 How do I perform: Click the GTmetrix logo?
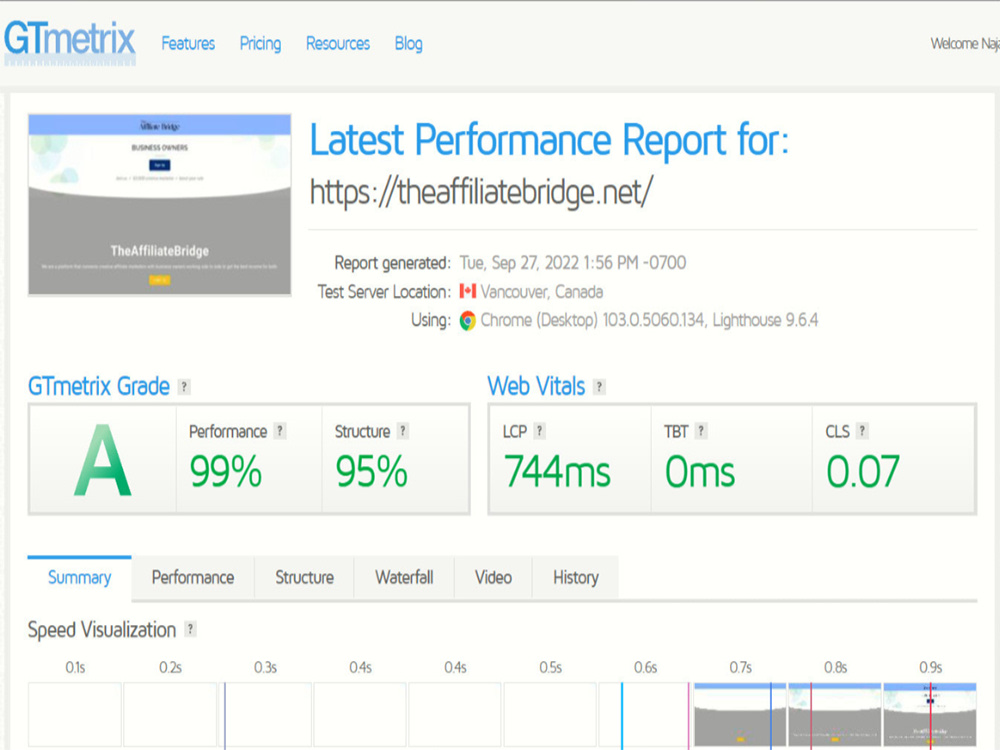(x=70, y=43)
